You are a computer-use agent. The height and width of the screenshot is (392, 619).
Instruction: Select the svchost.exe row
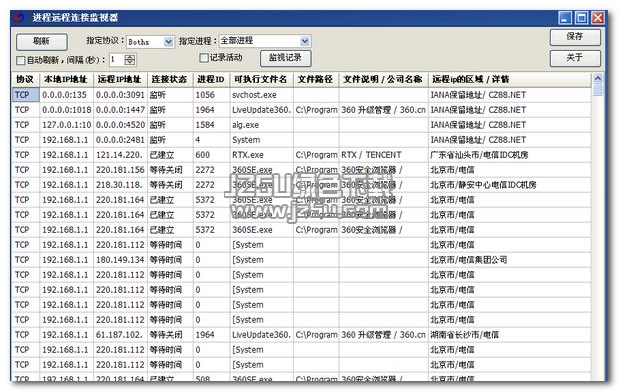pyautogui.click(x=302, y=95)
